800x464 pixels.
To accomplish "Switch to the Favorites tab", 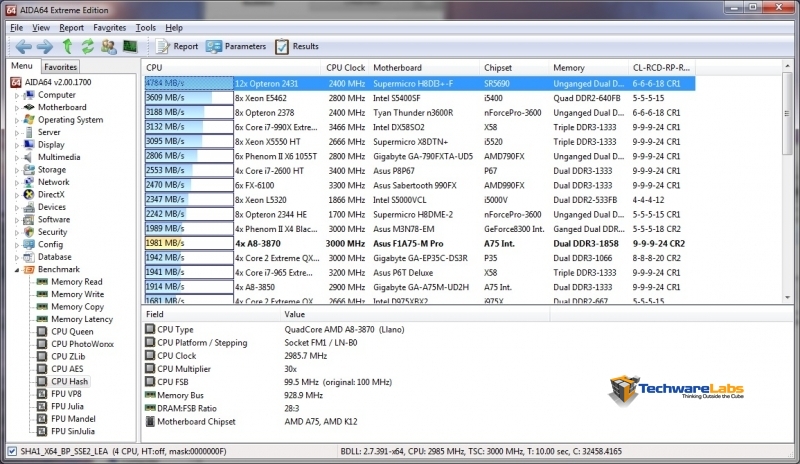I will pyautogui.click(x=60, y=67).
